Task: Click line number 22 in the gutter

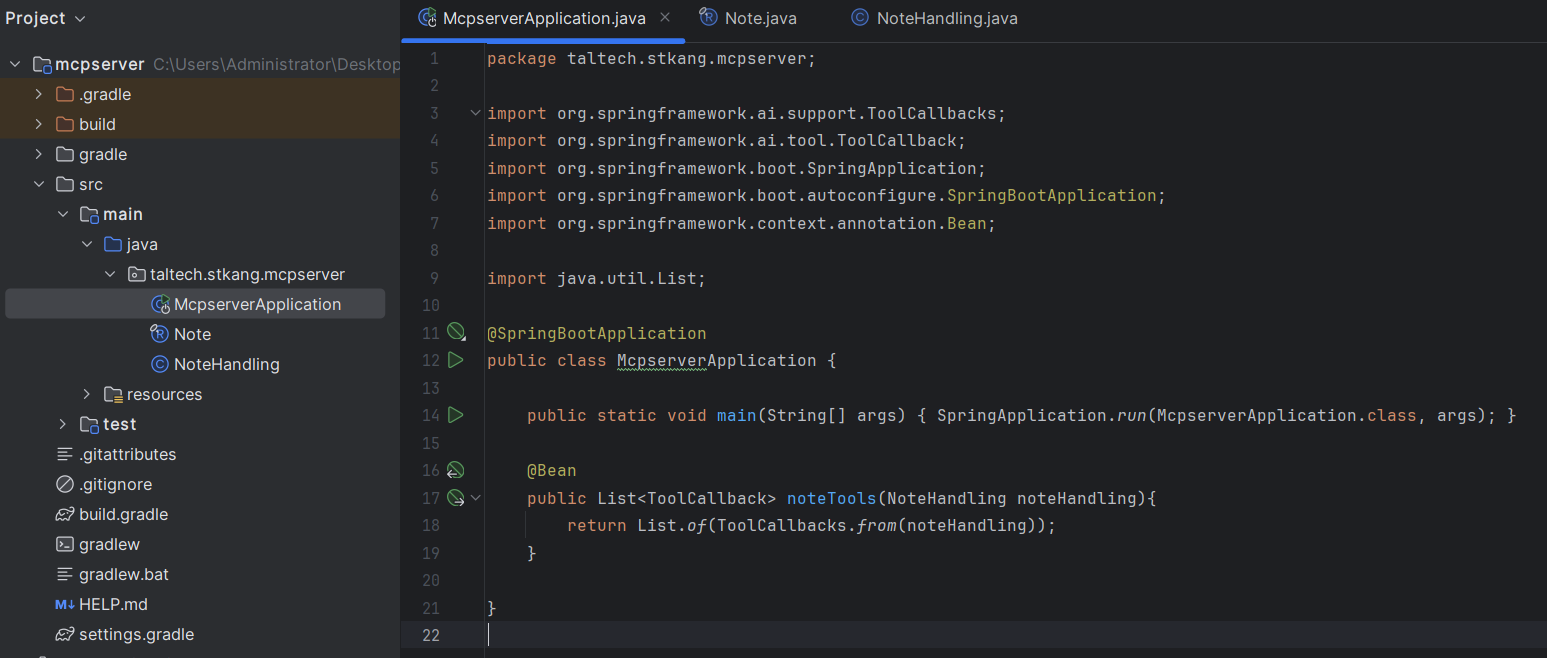Action: coord(430,635)
